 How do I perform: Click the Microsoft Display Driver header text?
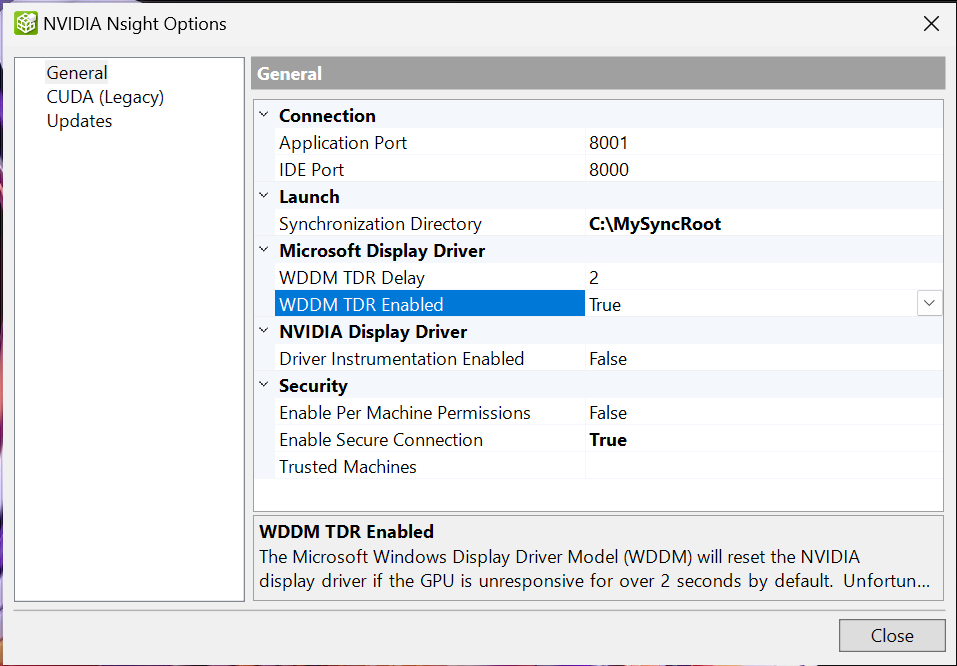[382, 250]
